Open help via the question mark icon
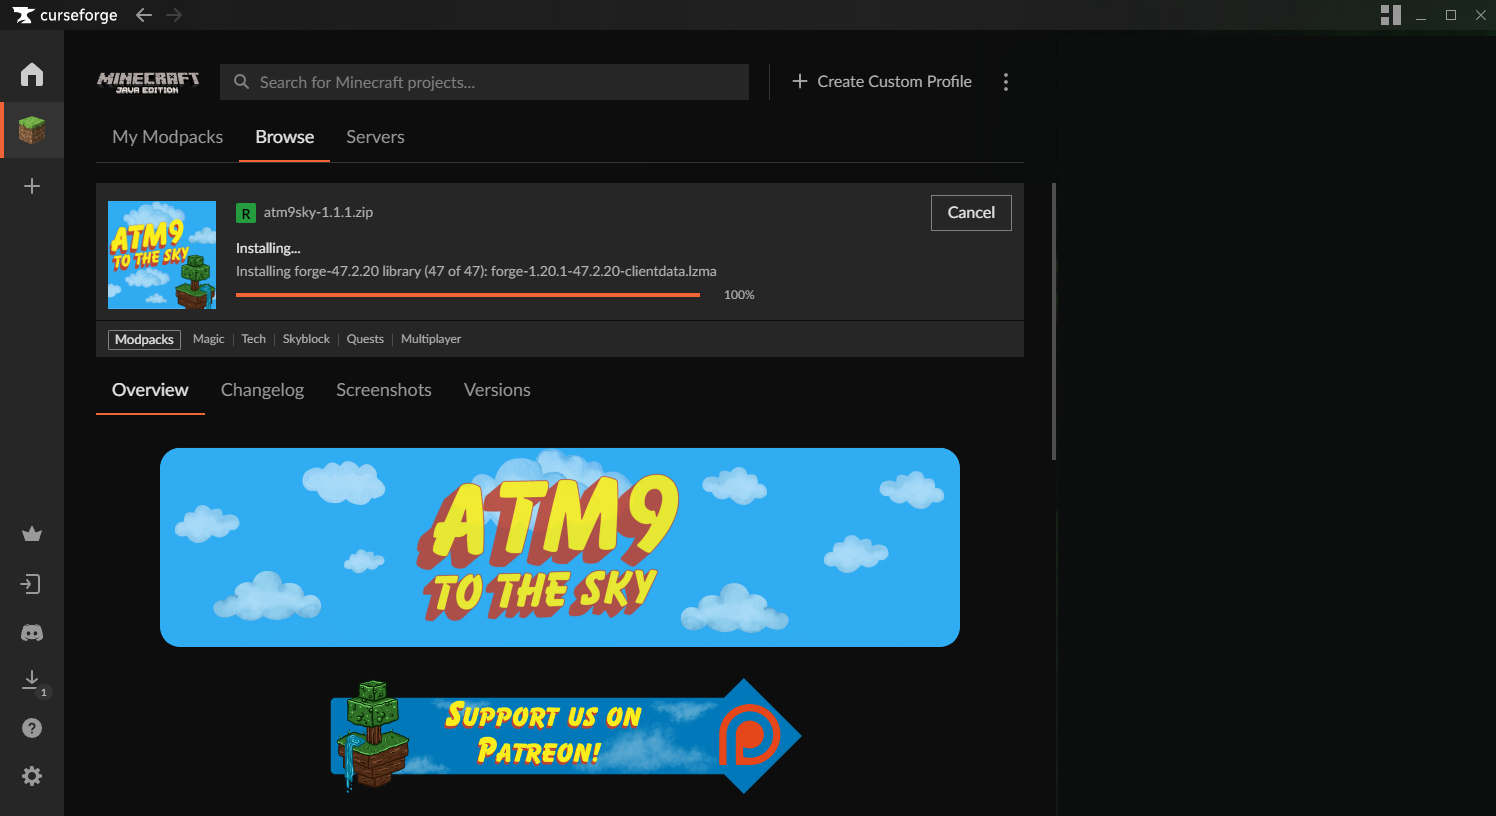 point(31,727)
